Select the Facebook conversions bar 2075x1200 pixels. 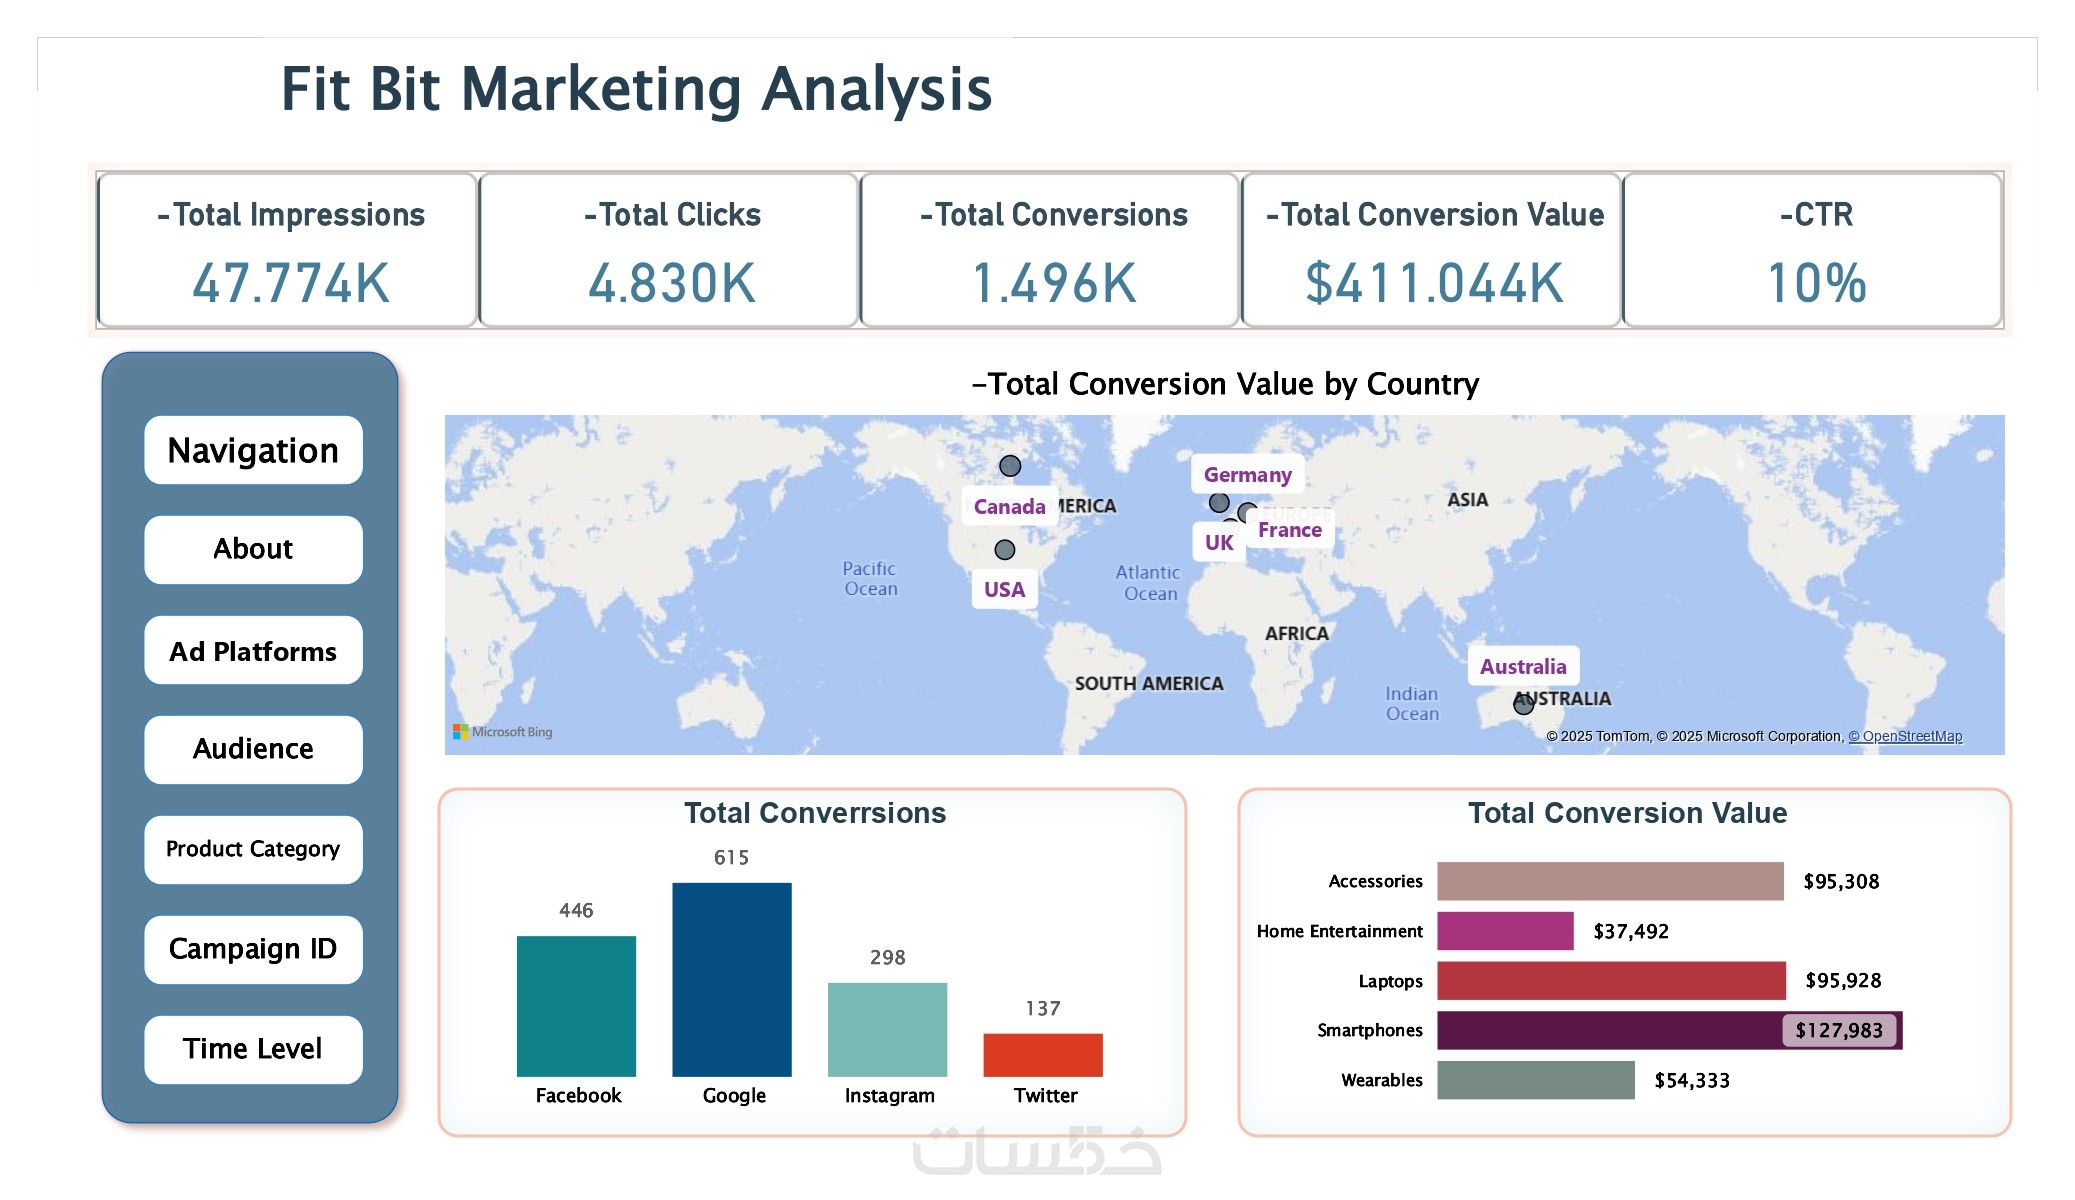click(x=576, y=1005)
